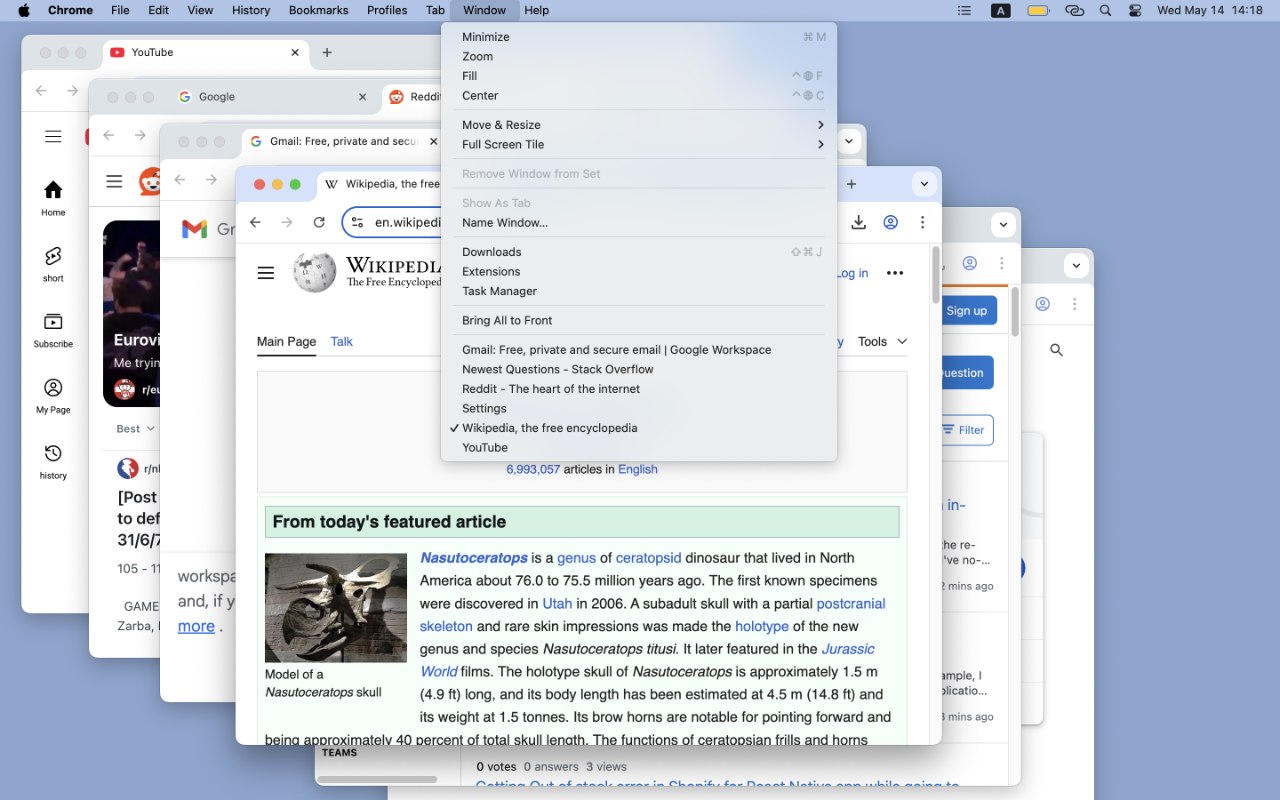Close the YouTube tab
The height and width of the screenshot is (800, 1280).
point(295,53)
